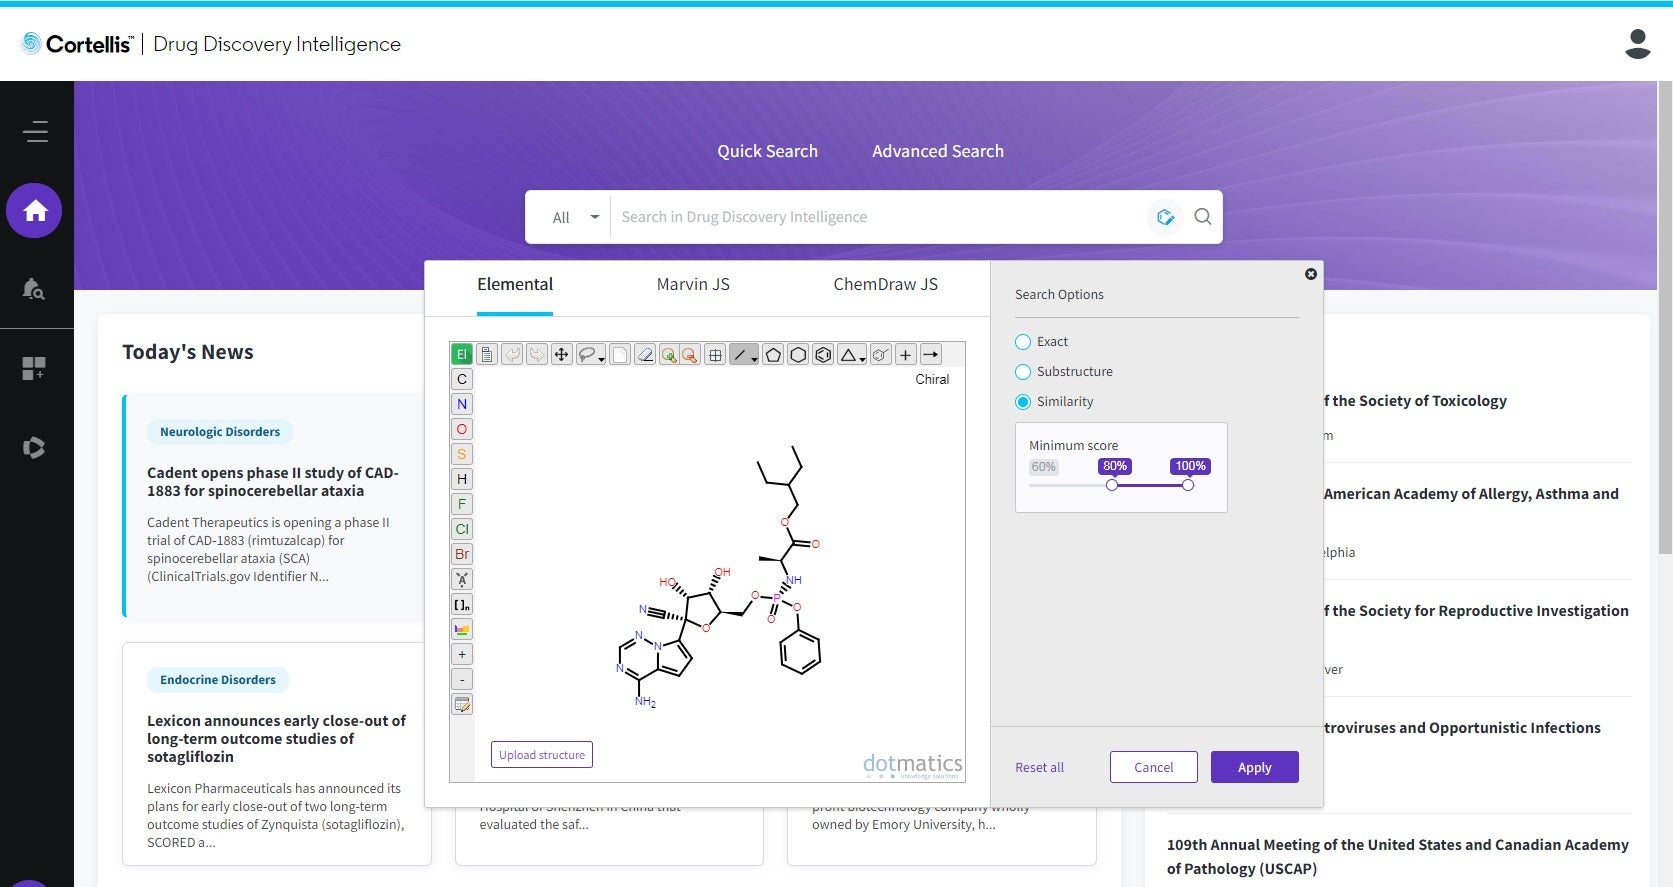
Task: Open the Quick Search tab
Action: (x=767, y=151)
